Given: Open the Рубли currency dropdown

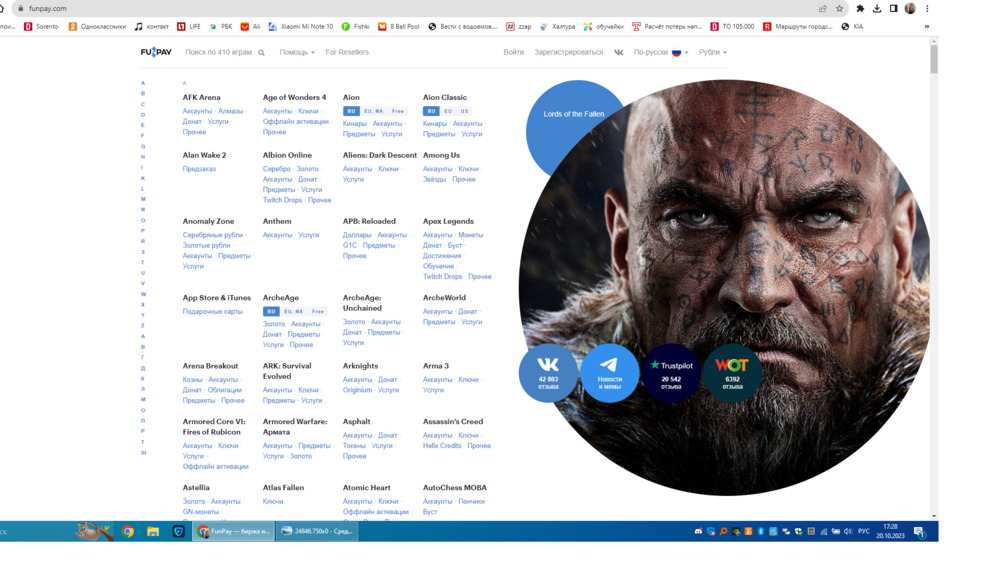Looking at the screenshot, I should point(712,52).
